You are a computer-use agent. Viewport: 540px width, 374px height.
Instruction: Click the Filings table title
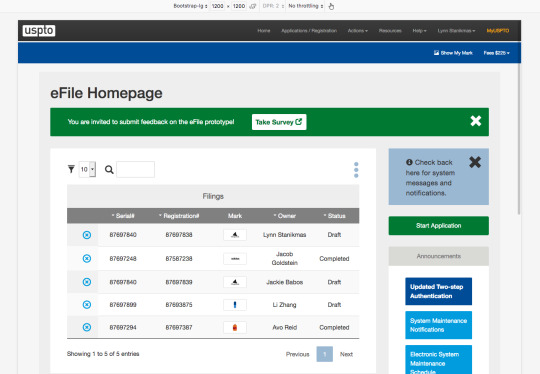tap(213, 196)
